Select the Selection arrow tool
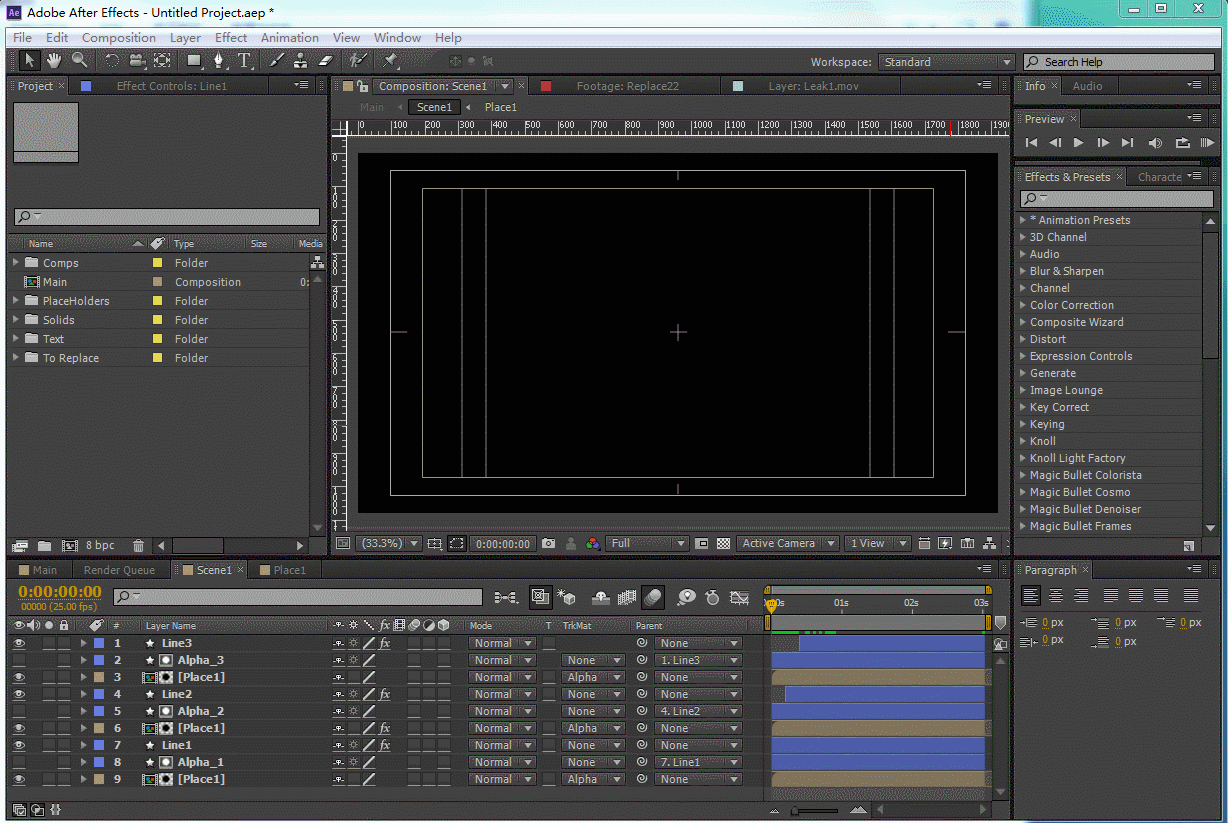1228x823 pixels. coord(30,61)
